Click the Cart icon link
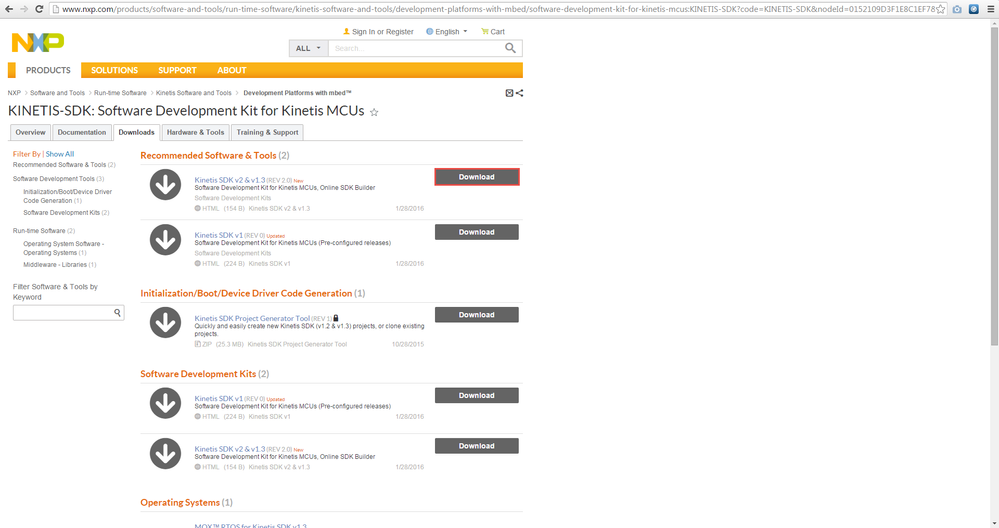The height and width of the screenshot is (528, 999). click(492, 31)
